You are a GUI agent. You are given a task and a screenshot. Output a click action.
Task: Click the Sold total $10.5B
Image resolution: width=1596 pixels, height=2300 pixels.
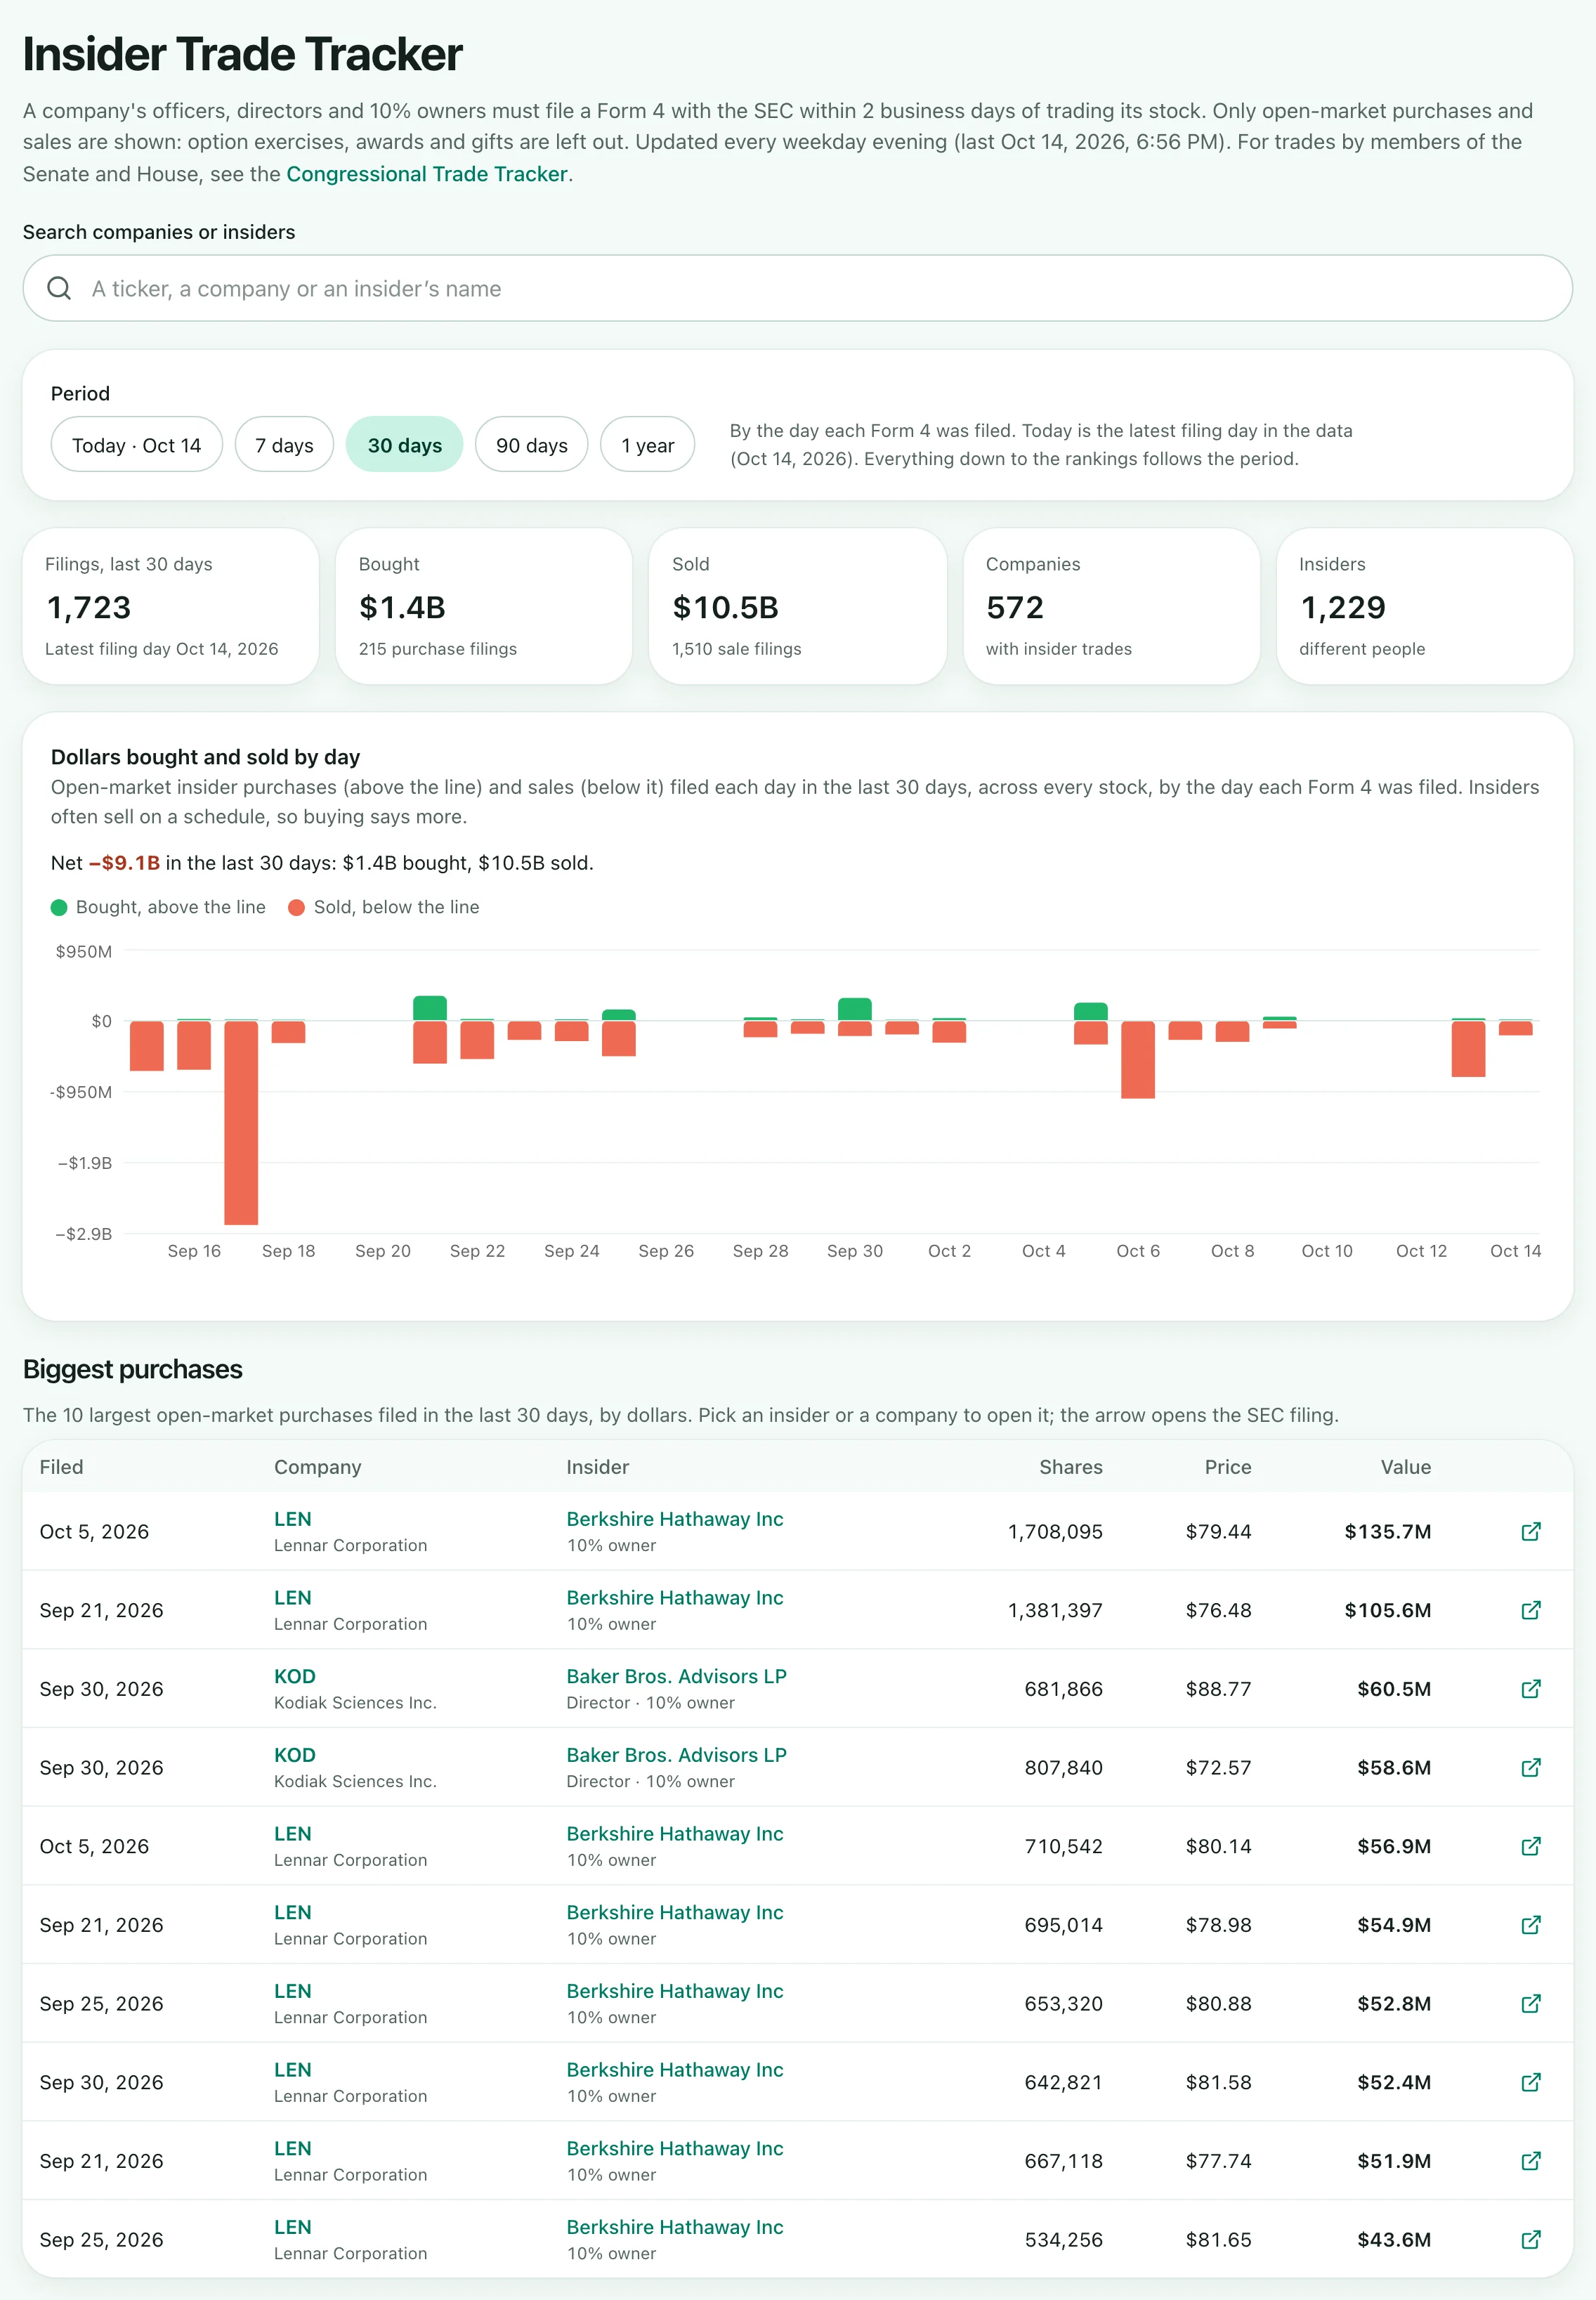(725, 607)
